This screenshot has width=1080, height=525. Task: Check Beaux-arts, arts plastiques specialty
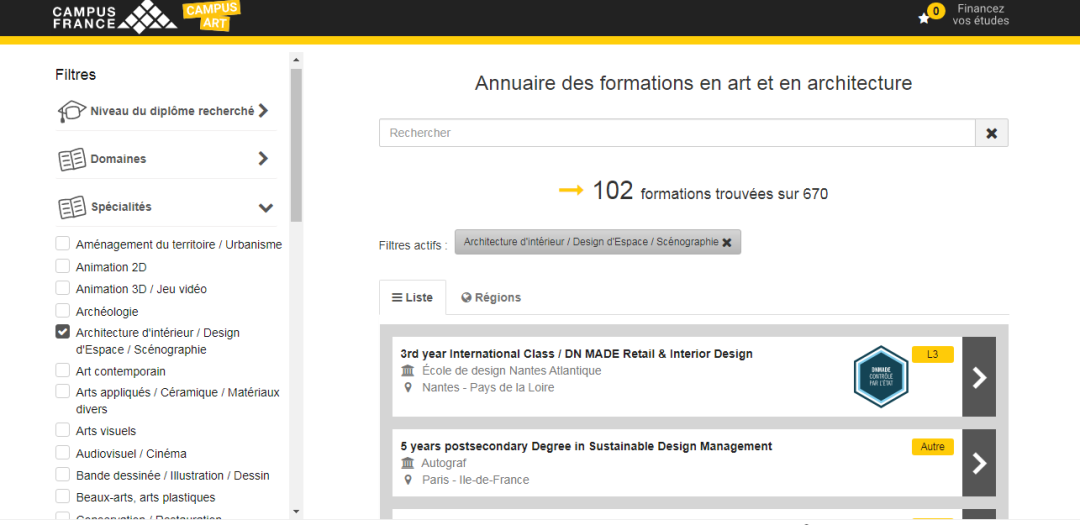pyautogui.click(x=63, y=497)
